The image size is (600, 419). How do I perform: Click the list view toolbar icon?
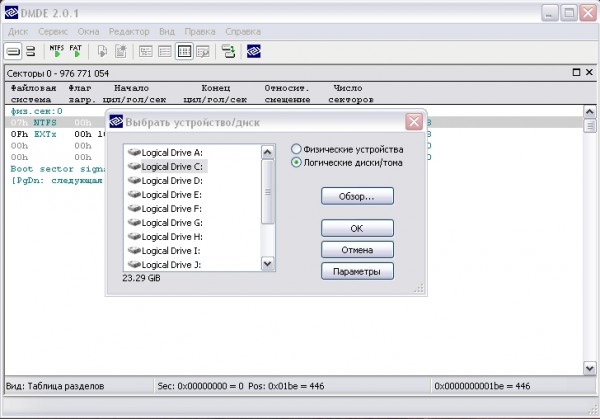point(165,51)
